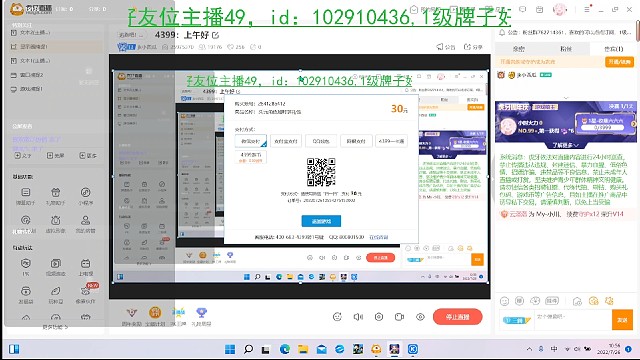Toggle the camera recording icon
This screenshot has width=640, height=360.
(400, 317)
